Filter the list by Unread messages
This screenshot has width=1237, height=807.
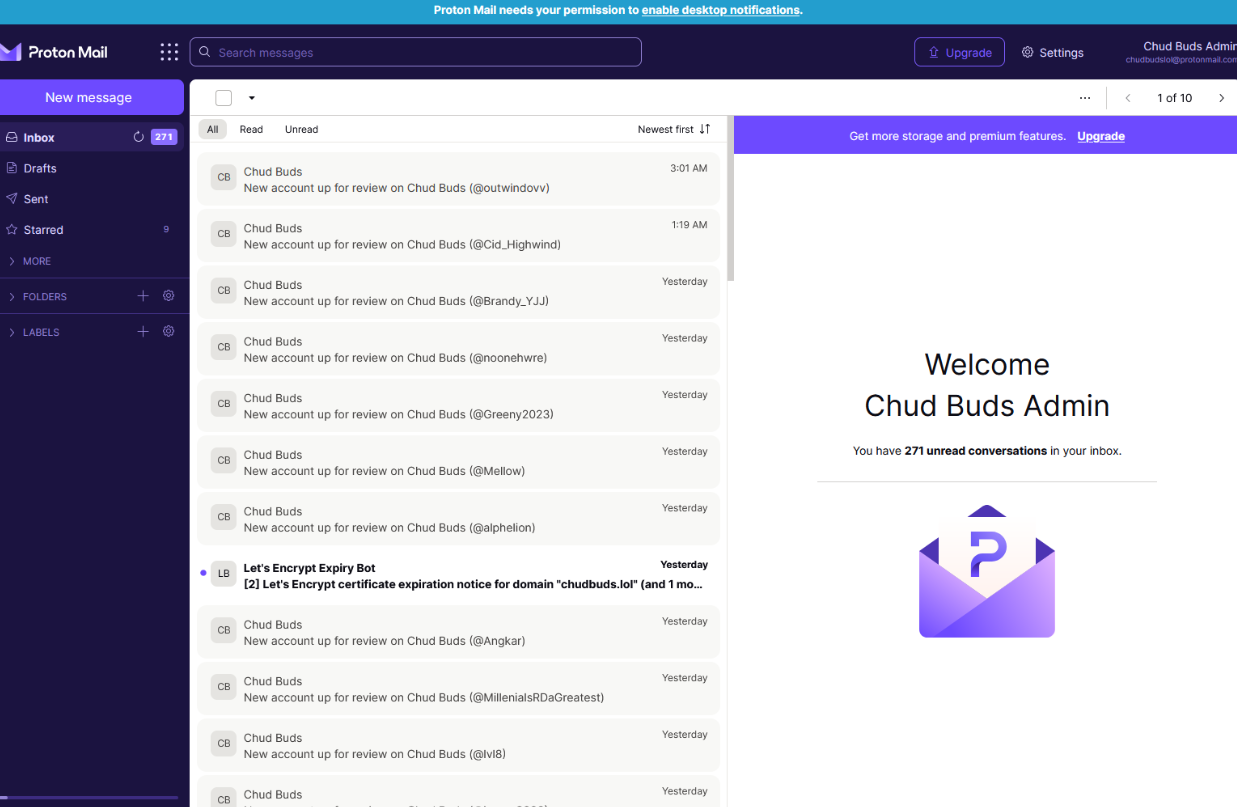click(301, 129)
